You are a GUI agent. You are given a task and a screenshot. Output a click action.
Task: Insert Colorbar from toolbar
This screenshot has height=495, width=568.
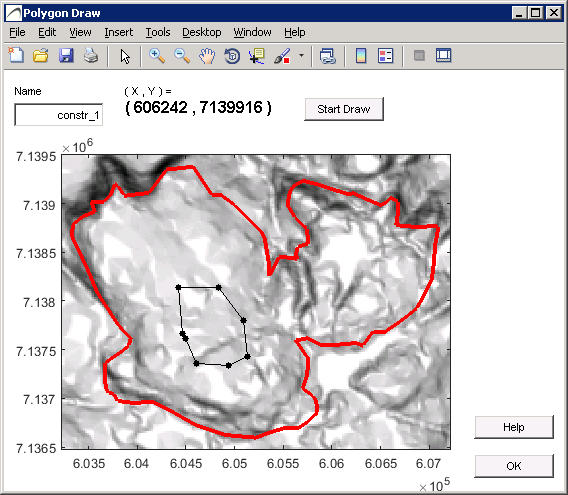point(361,56)
